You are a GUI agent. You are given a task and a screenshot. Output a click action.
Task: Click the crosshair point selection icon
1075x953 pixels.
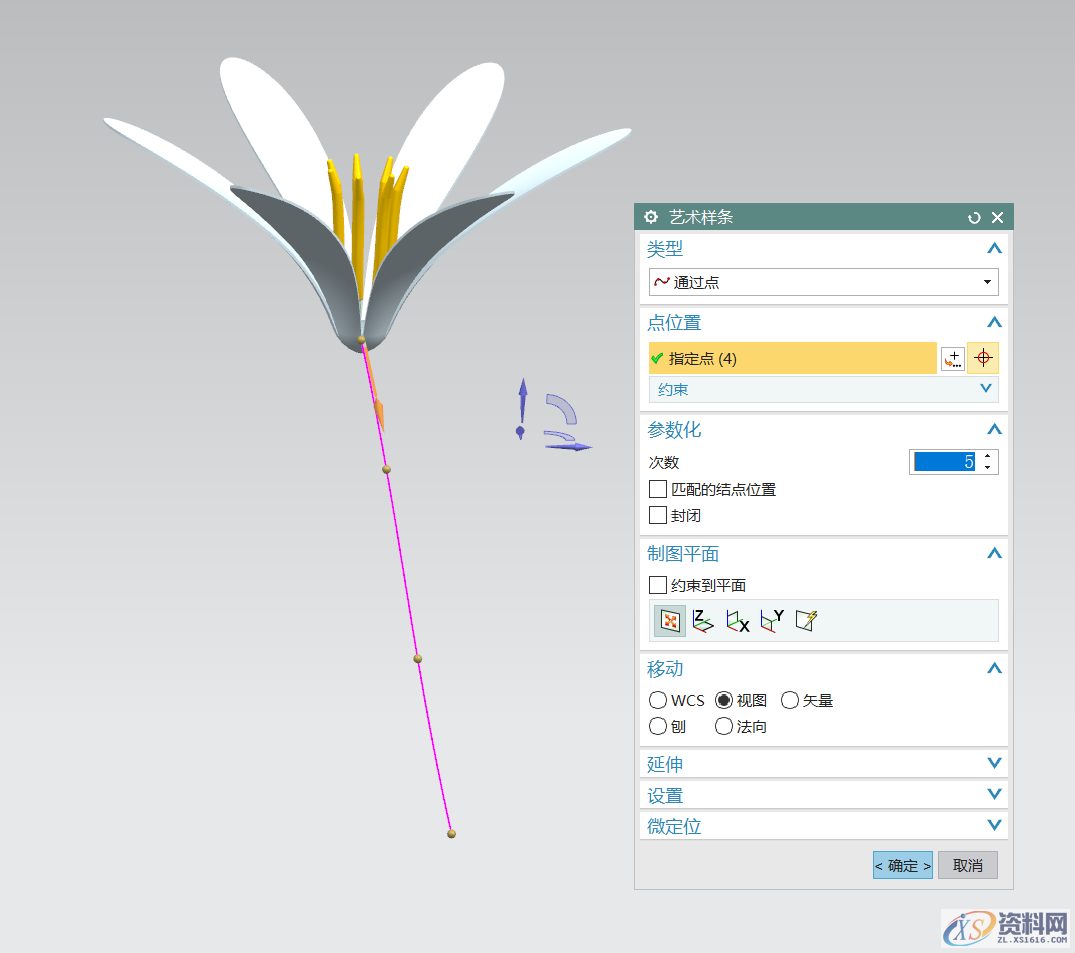(x=982, y=358)
